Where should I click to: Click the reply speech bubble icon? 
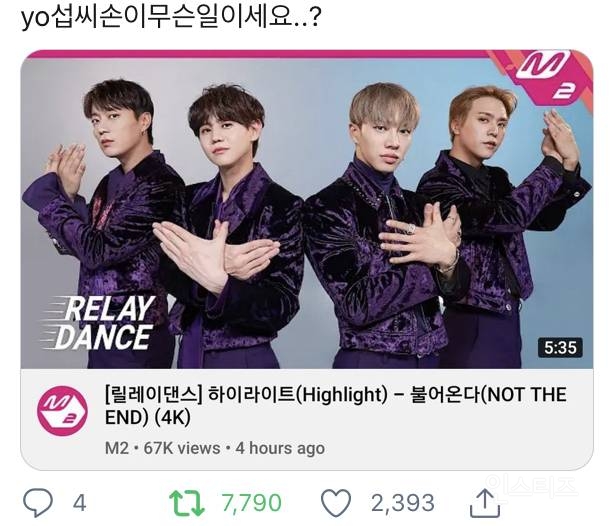38,502
